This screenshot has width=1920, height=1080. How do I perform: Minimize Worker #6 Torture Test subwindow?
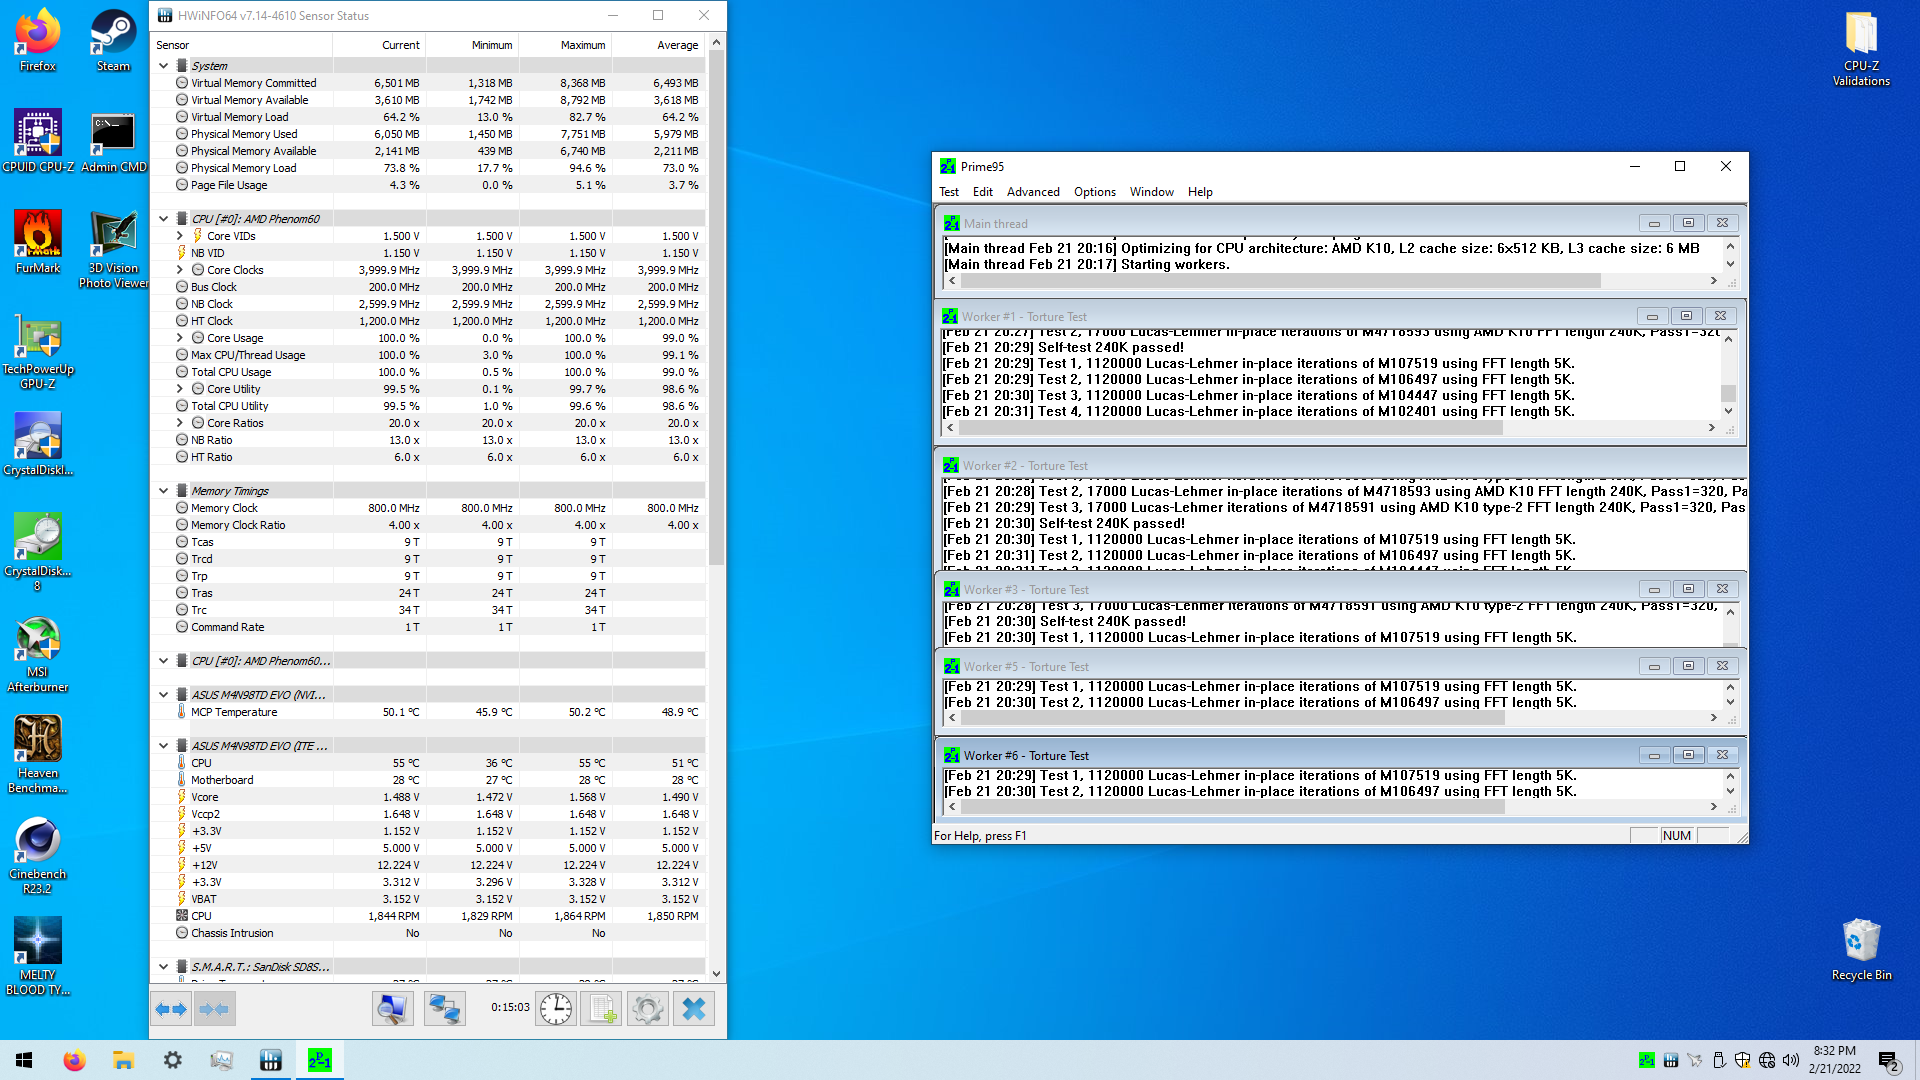[x=1654, y=755]
